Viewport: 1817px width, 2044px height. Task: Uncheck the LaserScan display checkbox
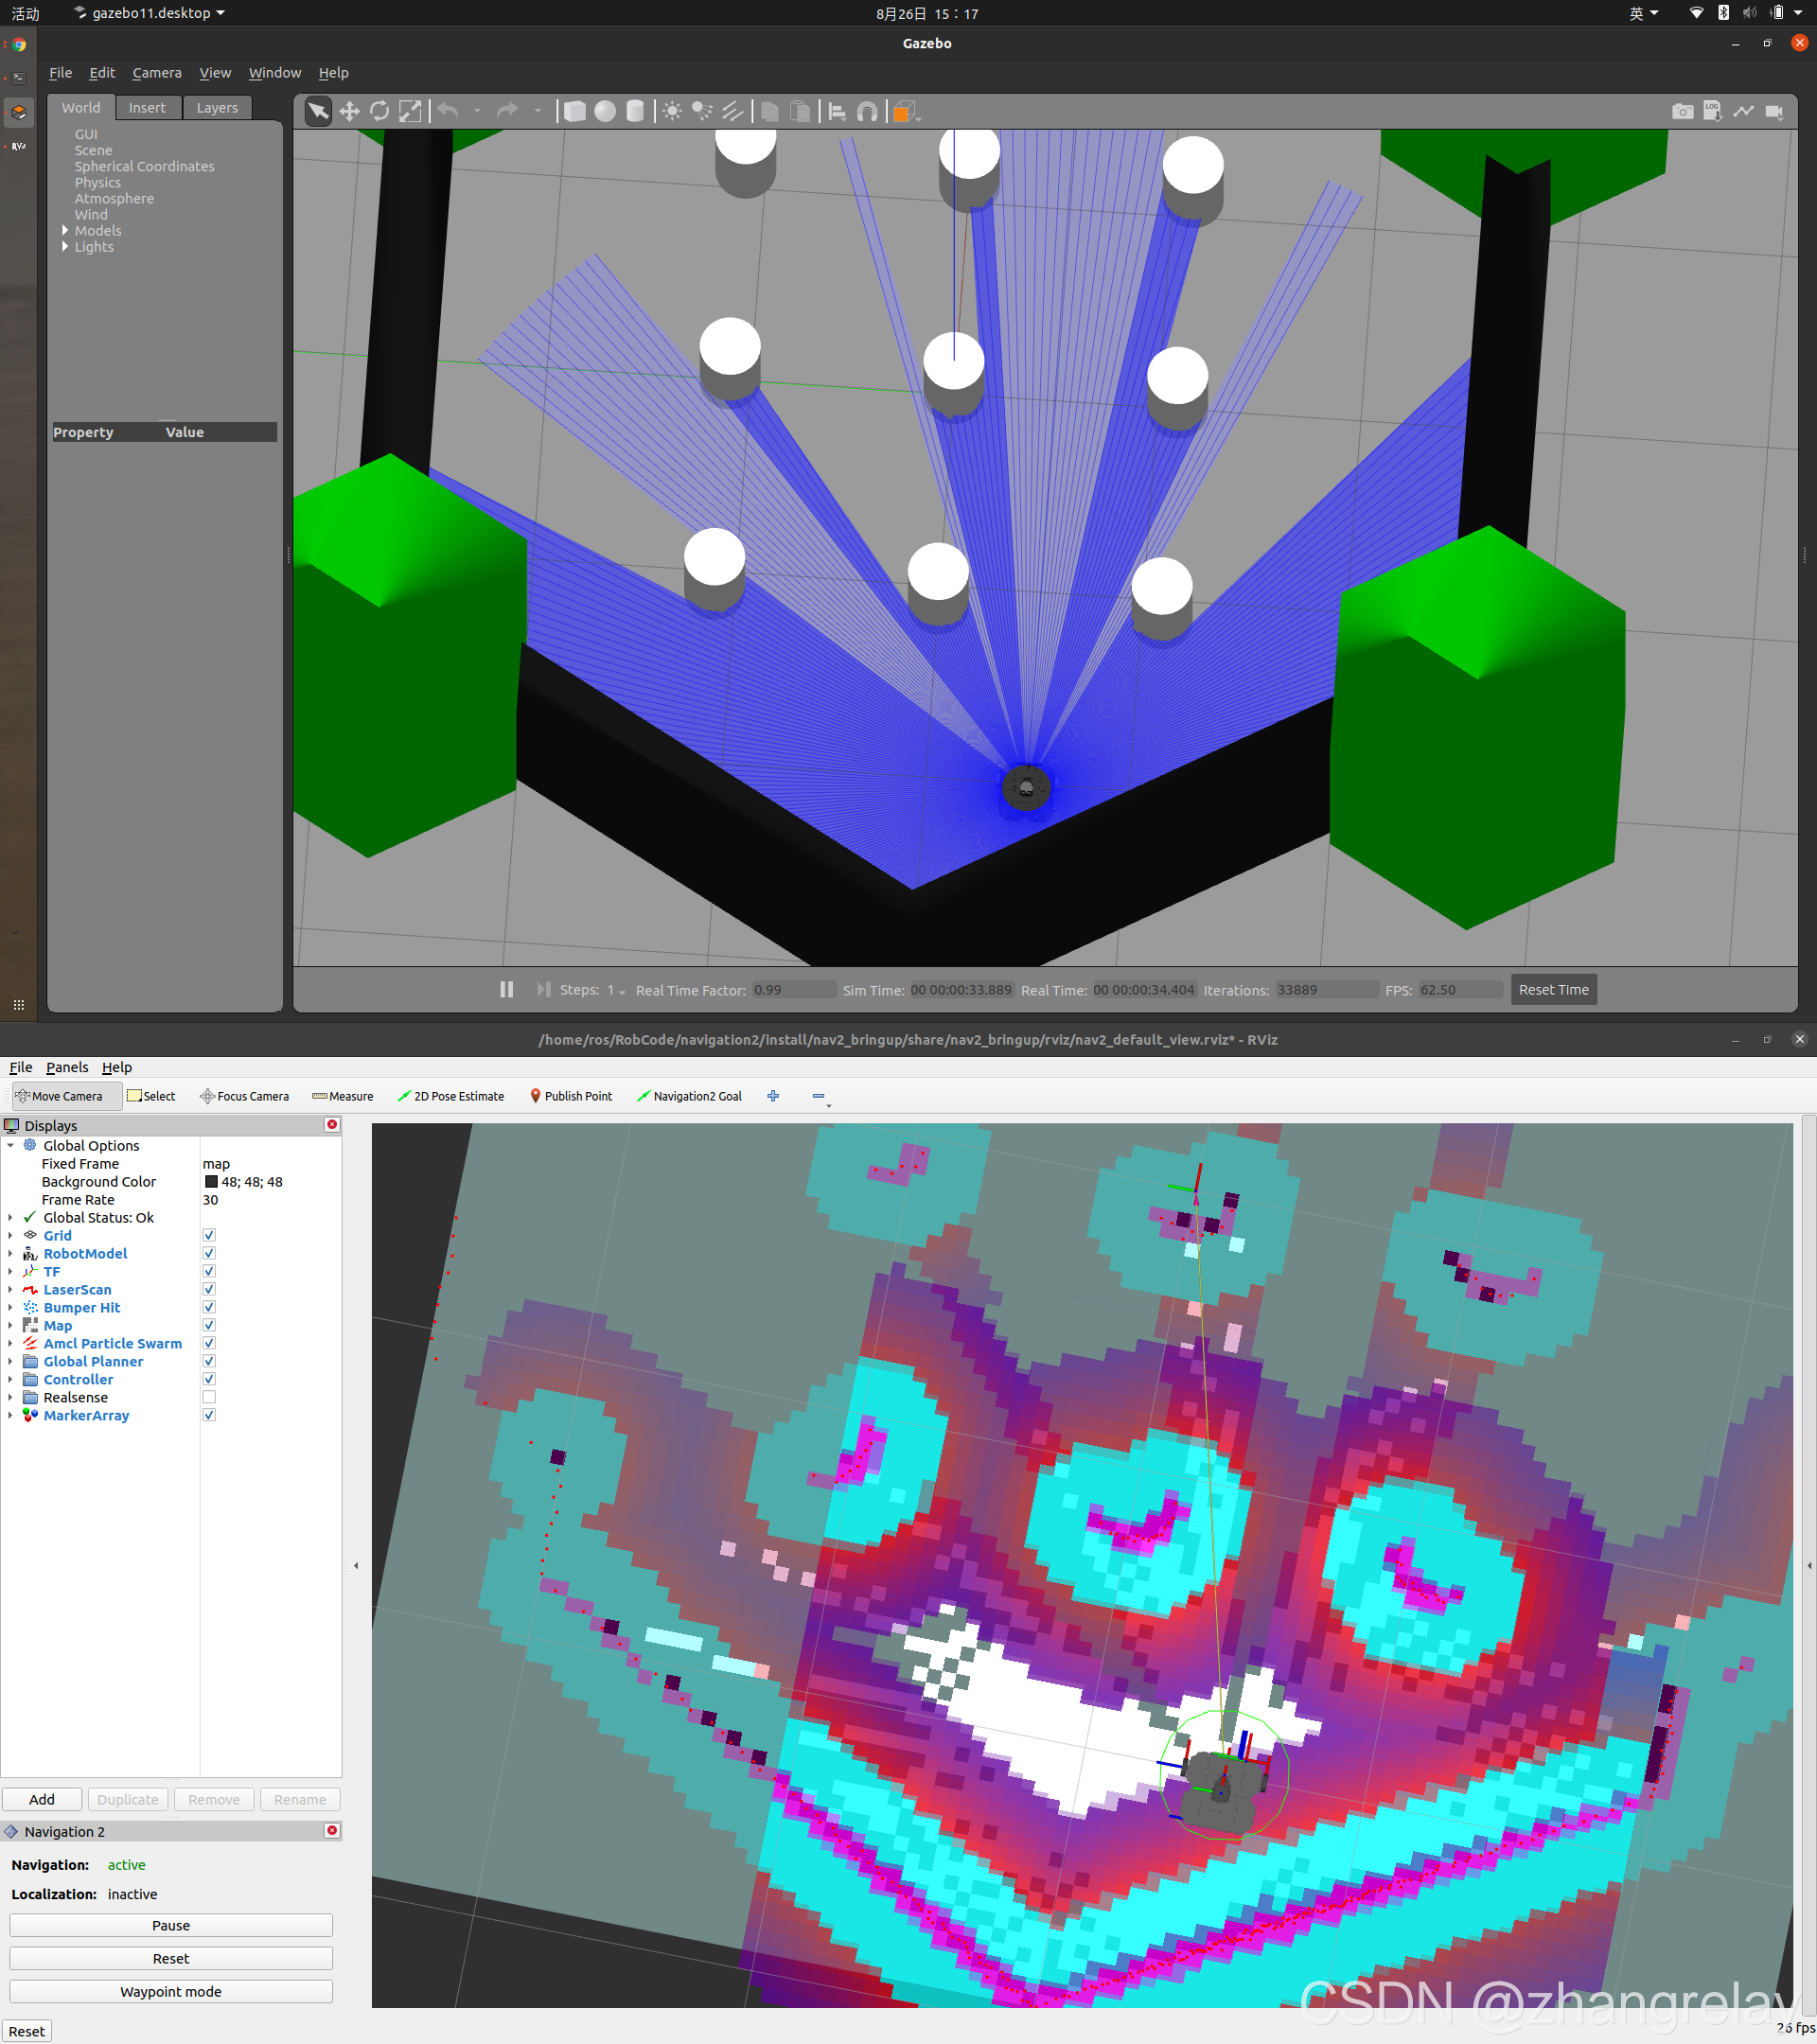[x=209, y=1289]
